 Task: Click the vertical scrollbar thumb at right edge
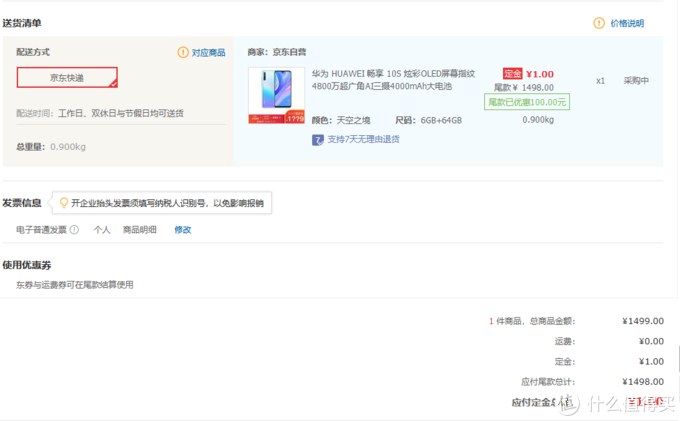679,359
